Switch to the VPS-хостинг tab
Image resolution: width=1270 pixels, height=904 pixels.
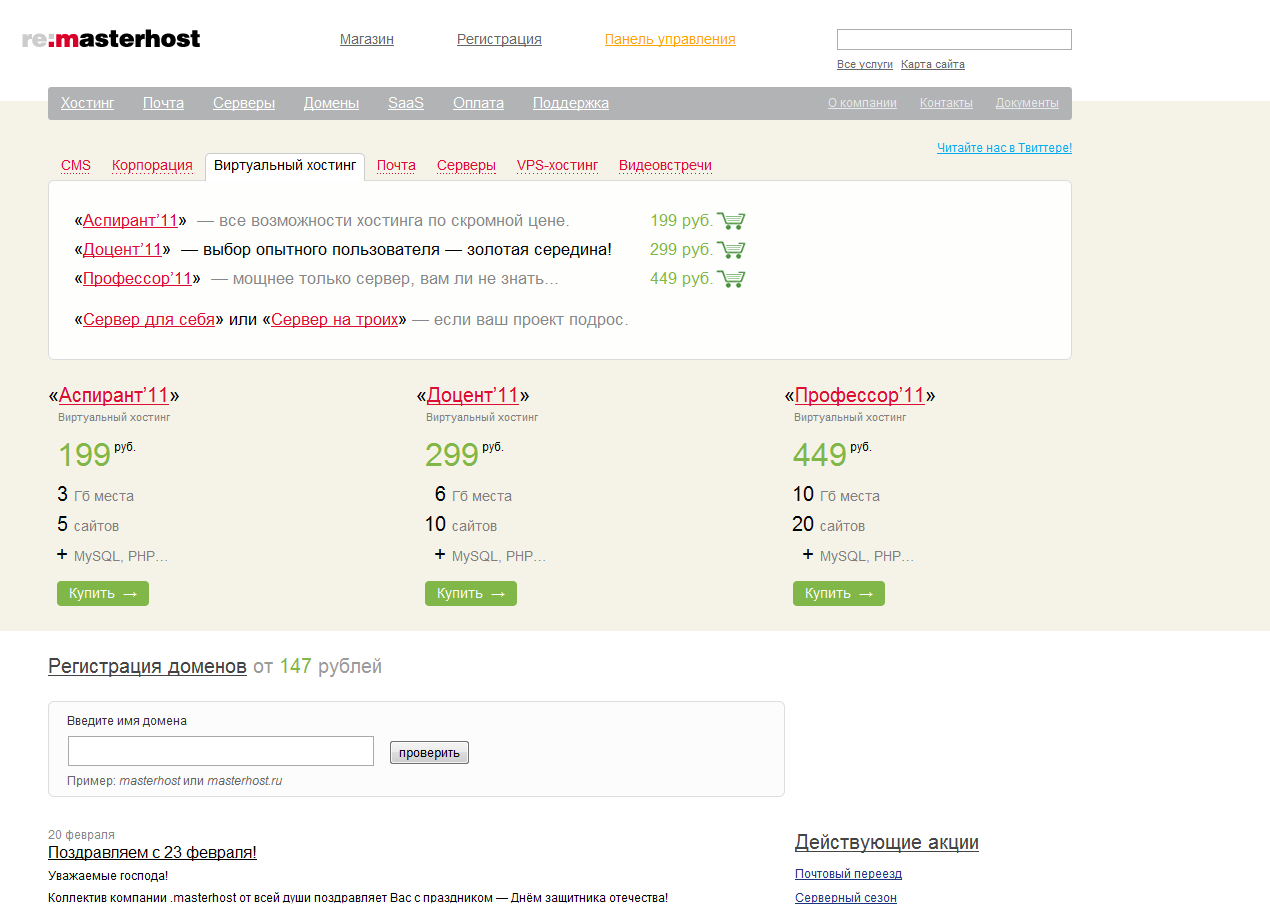click(x=557, y=166)
